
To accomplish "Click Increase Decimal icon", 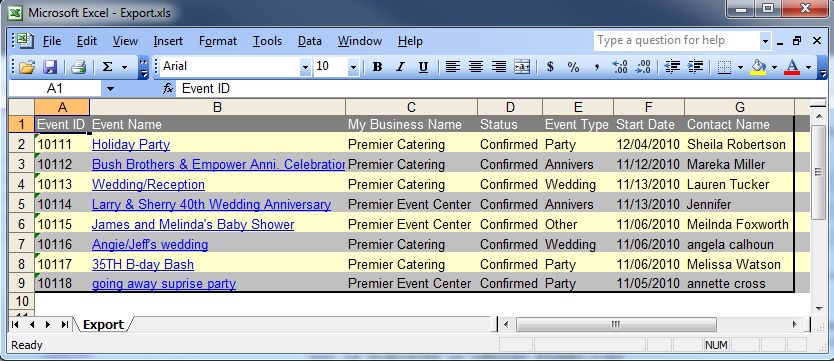I will [x=620, y=67].
